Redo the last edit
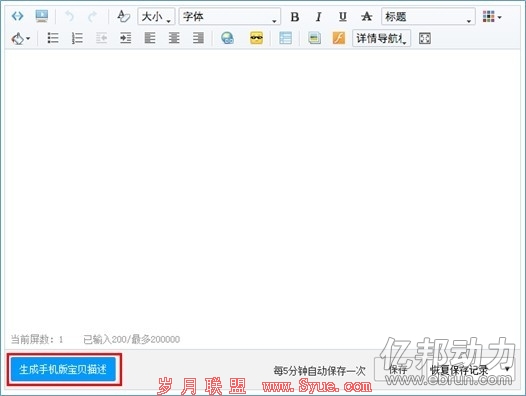The width and height of the screenshot is (526, 396). [x=92, y=16]
